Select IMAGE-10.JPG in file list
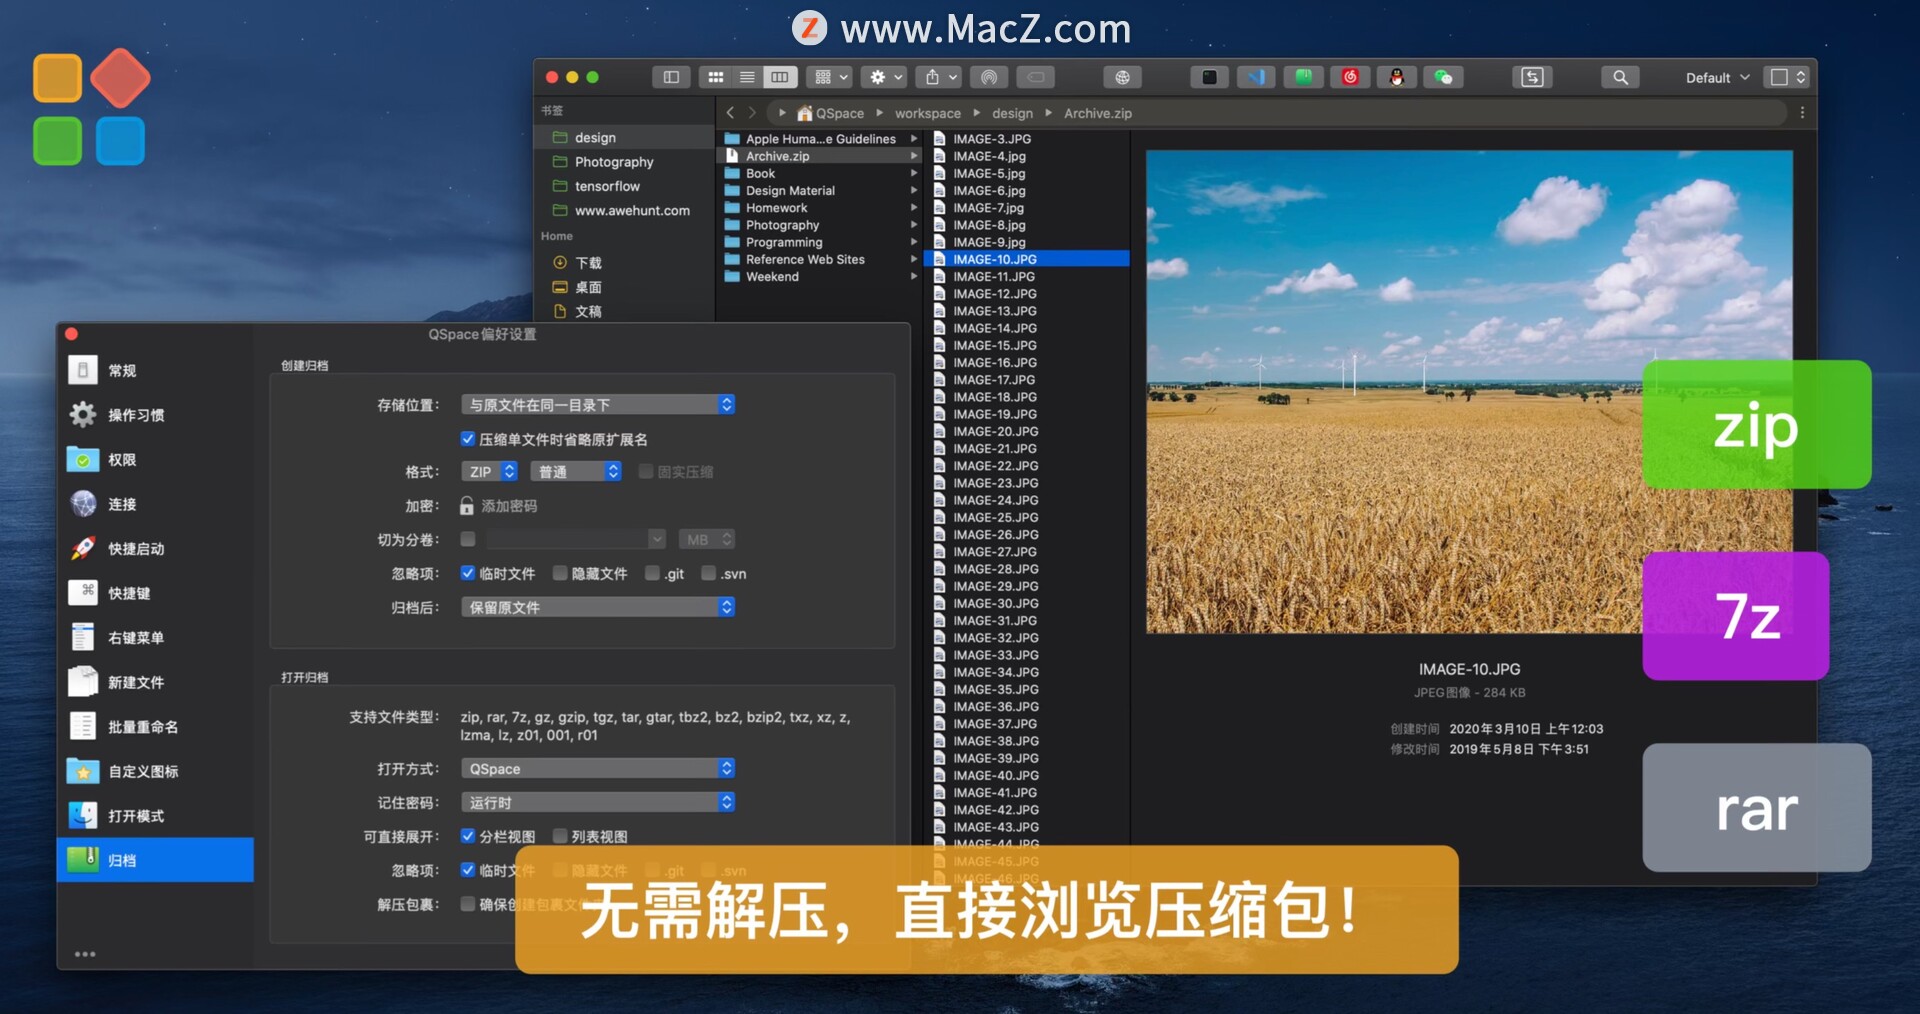This screenshot has width=1920, height=1014. (x=1027, y=259)
